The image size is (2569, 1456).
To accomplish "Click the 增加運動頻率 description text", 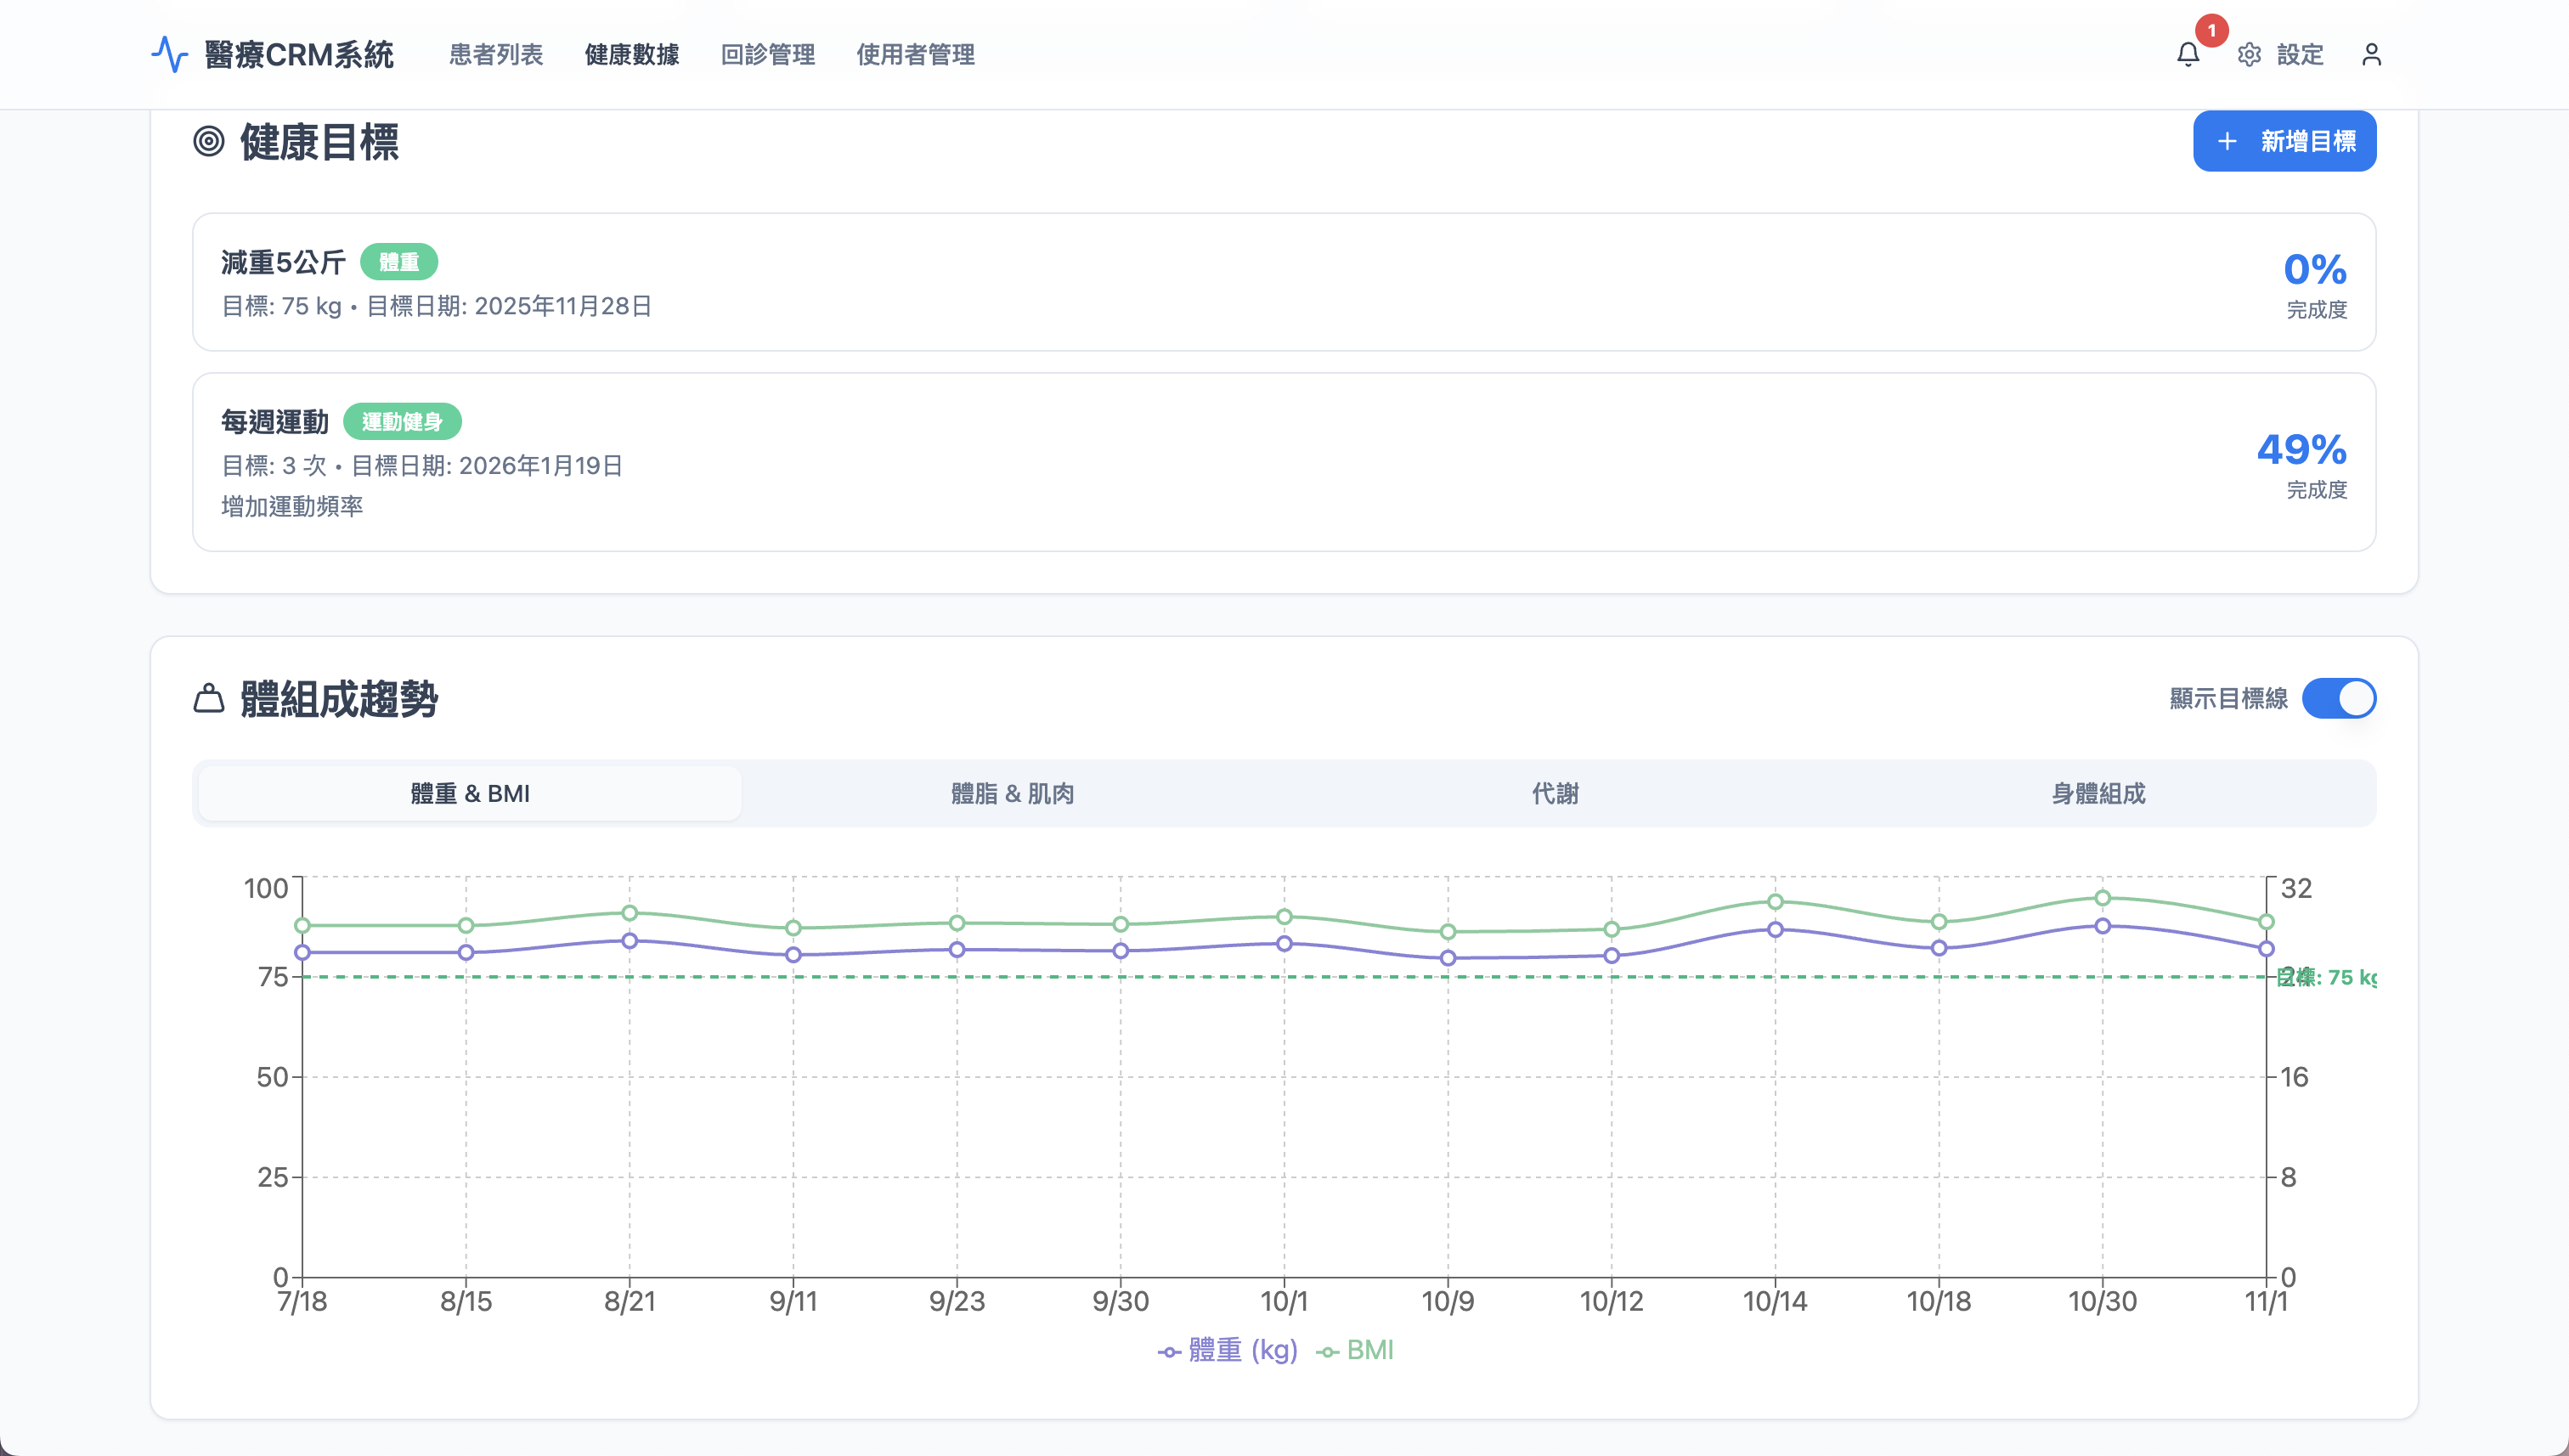I will pyautogui.click(x=292, y=506).
